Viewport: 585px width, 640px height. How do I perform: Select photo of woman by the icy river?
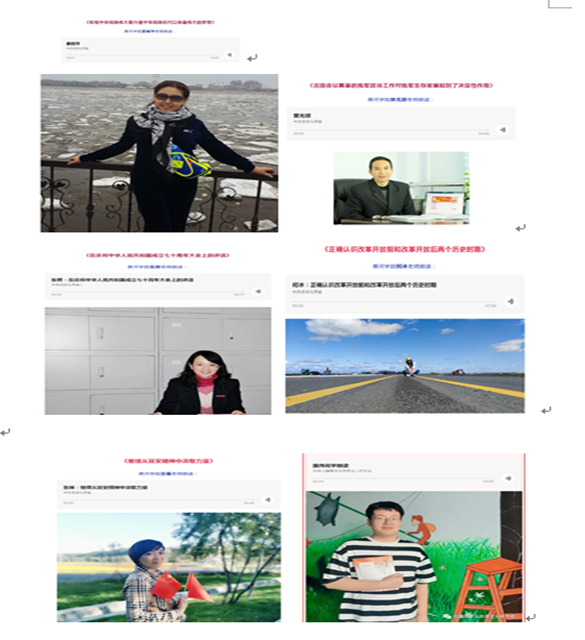click(159, 153)
